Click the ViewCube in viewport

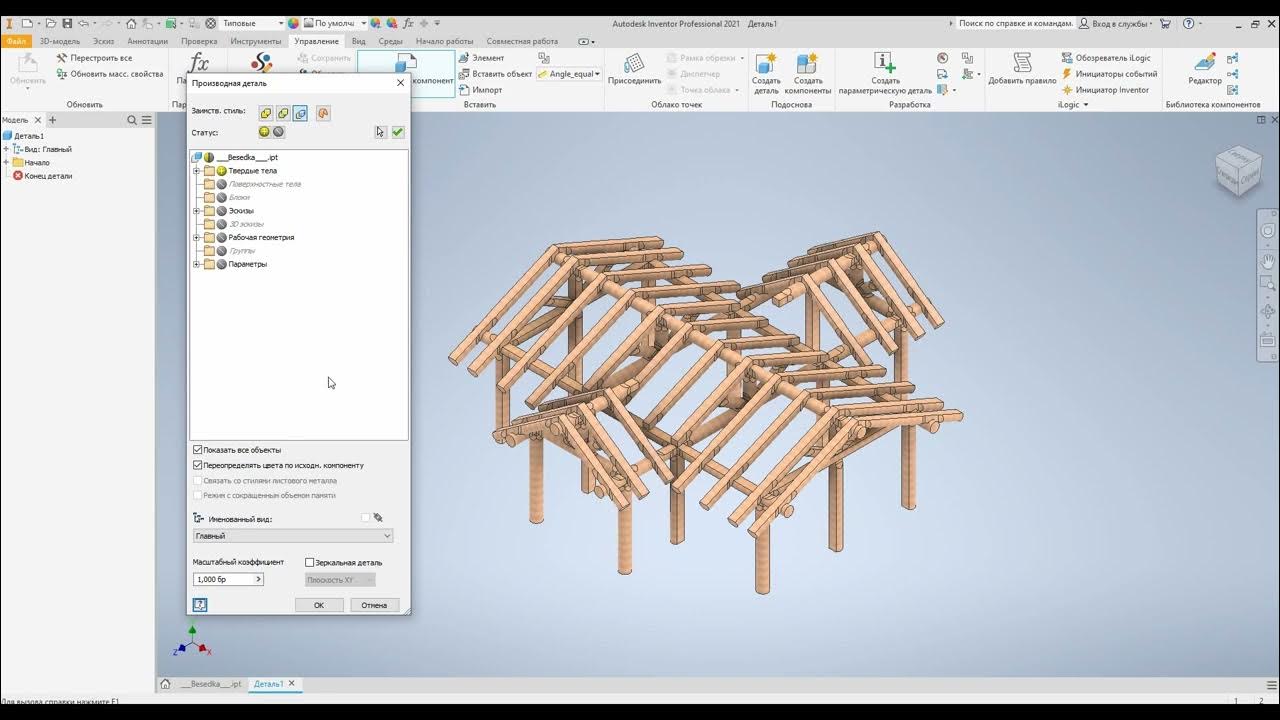pos(1237,171)
